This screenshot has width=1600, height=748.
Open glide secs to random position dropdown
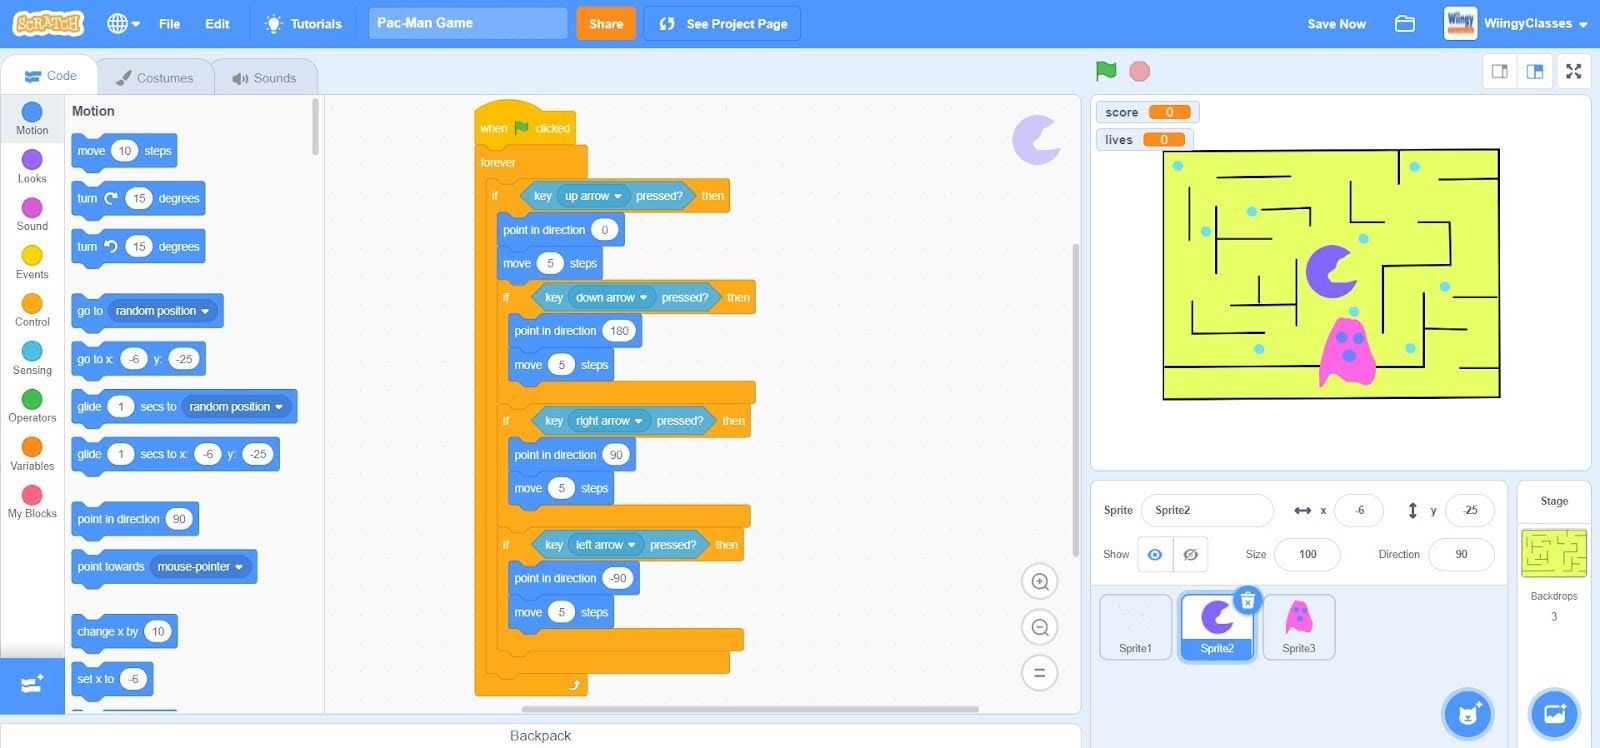pos(236,407)
